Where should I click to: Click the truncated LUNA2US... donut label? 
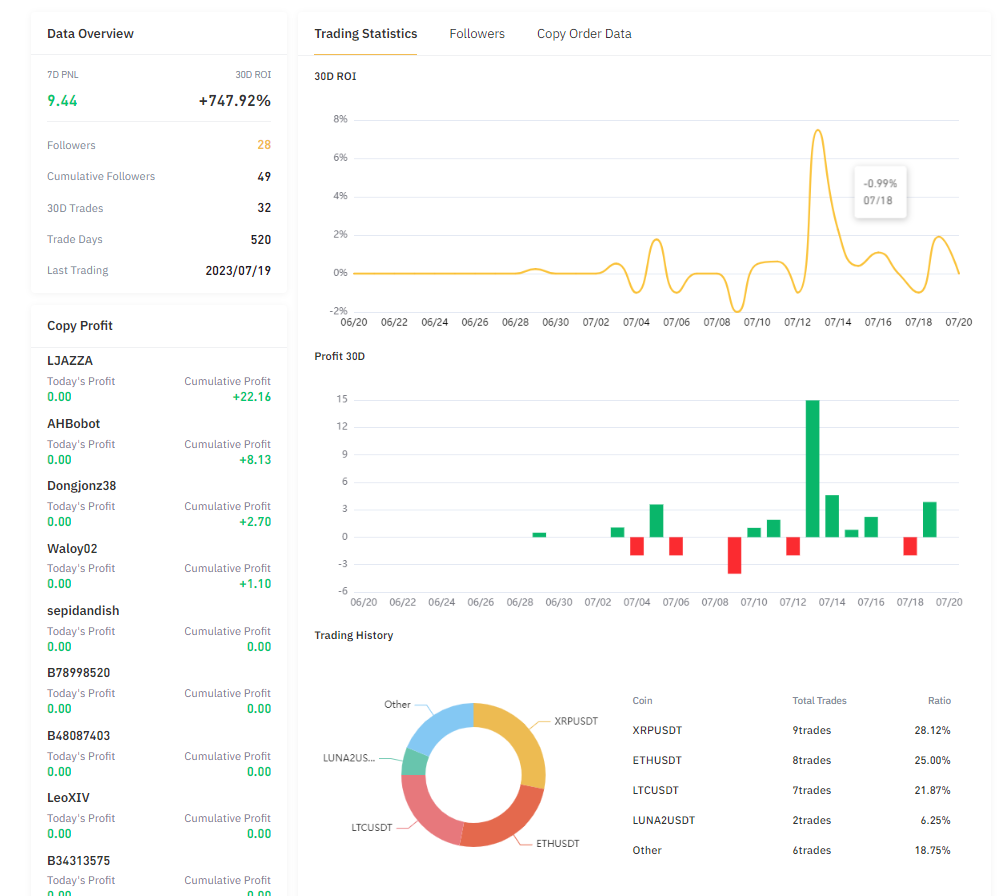click(349, 758)
